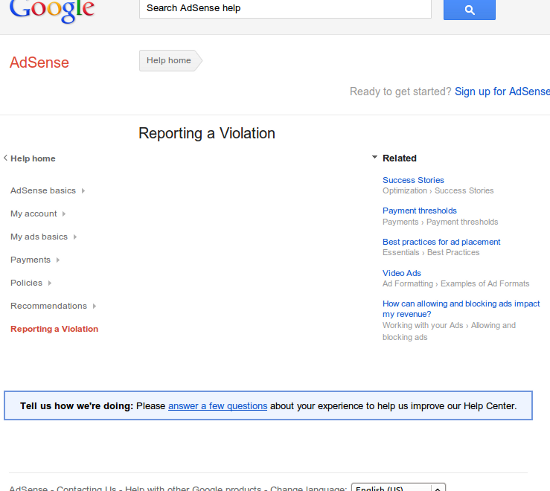550x491 pixels.
Task: Open the Payment thresholds link
Action: [420, 211]
